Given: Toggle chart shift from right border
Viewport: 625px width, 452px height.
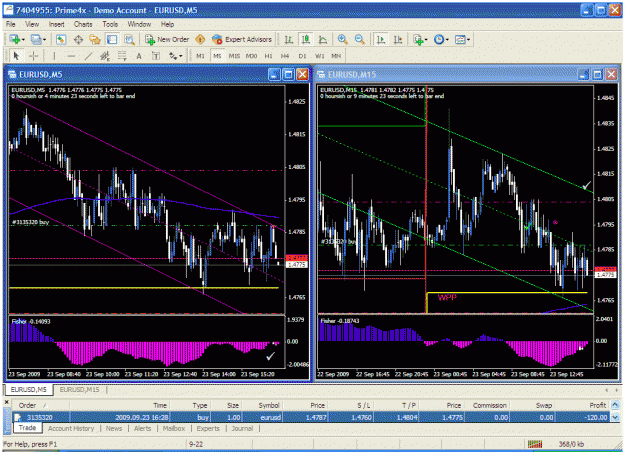Looking at the screenshot, I should click(x=398, y=39).
